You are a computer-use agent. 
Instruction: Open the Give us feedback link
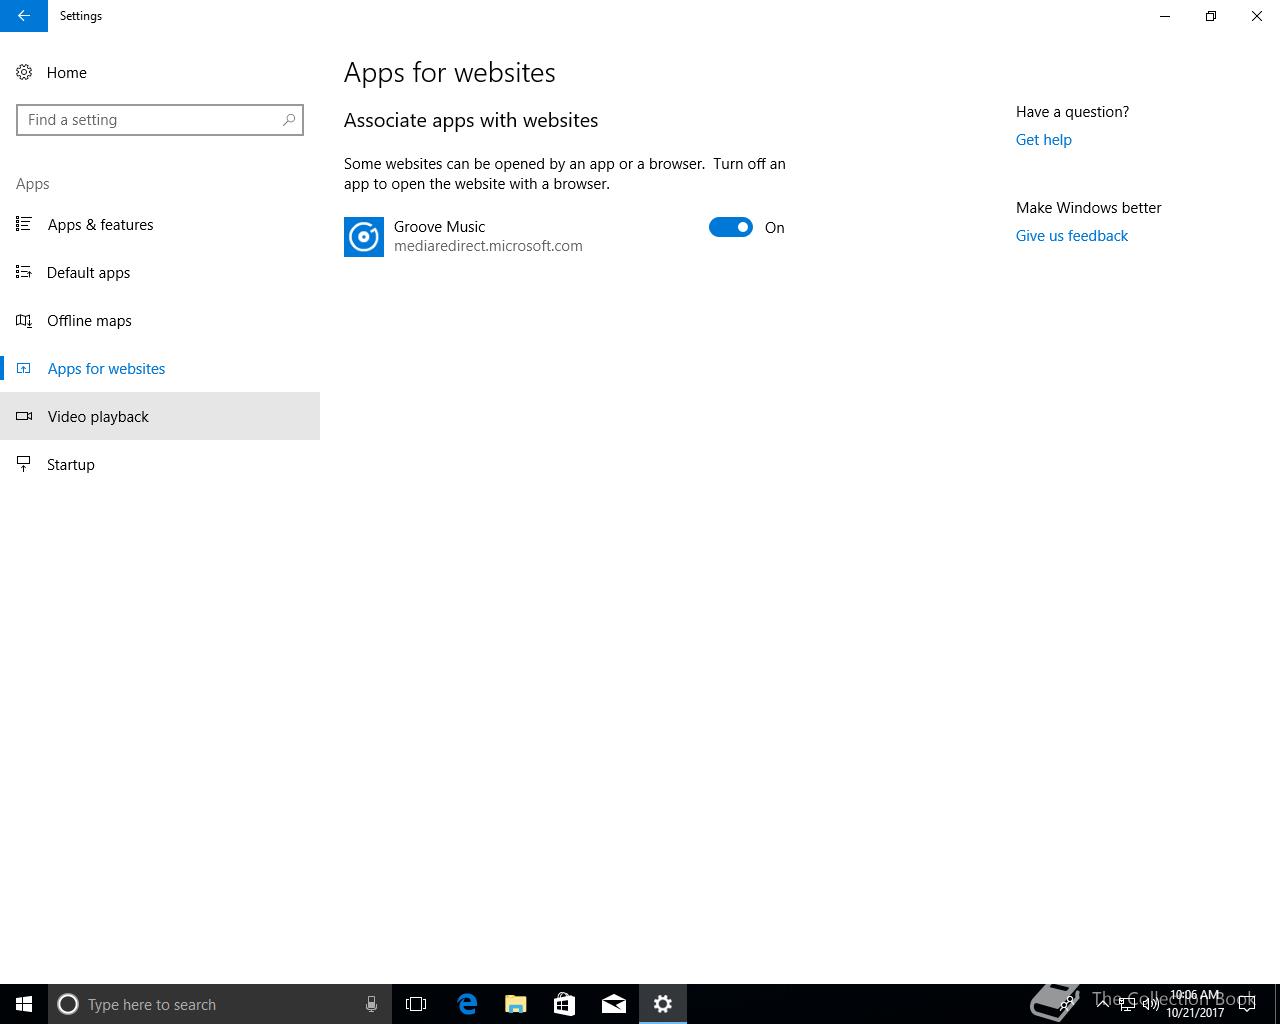[1072, 236]
